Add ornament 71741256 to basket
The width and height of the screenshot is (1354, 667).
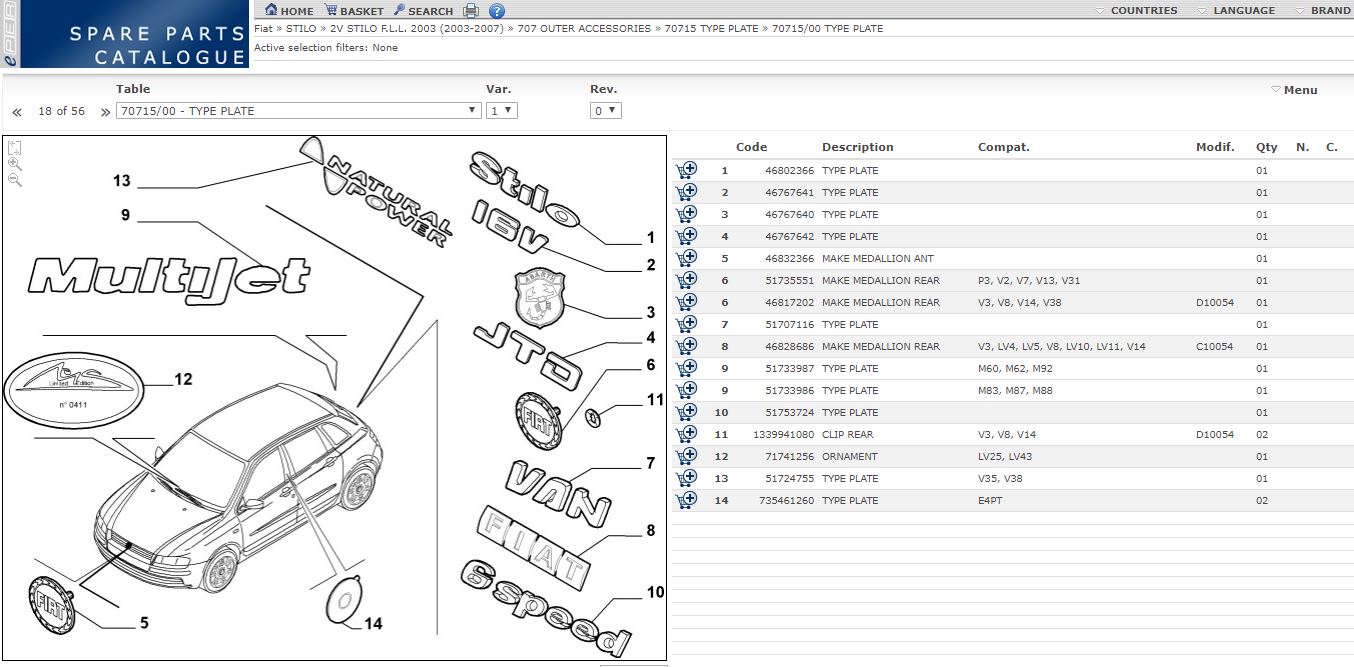click(x=686, y=456)
